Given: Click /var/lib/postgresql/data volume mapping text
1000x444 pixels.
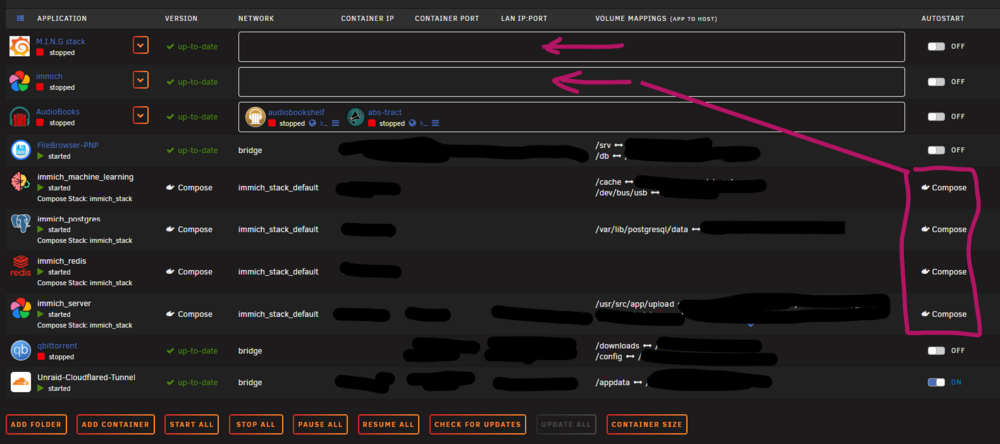Looking at the screenshot, I should tap(642, 229).
